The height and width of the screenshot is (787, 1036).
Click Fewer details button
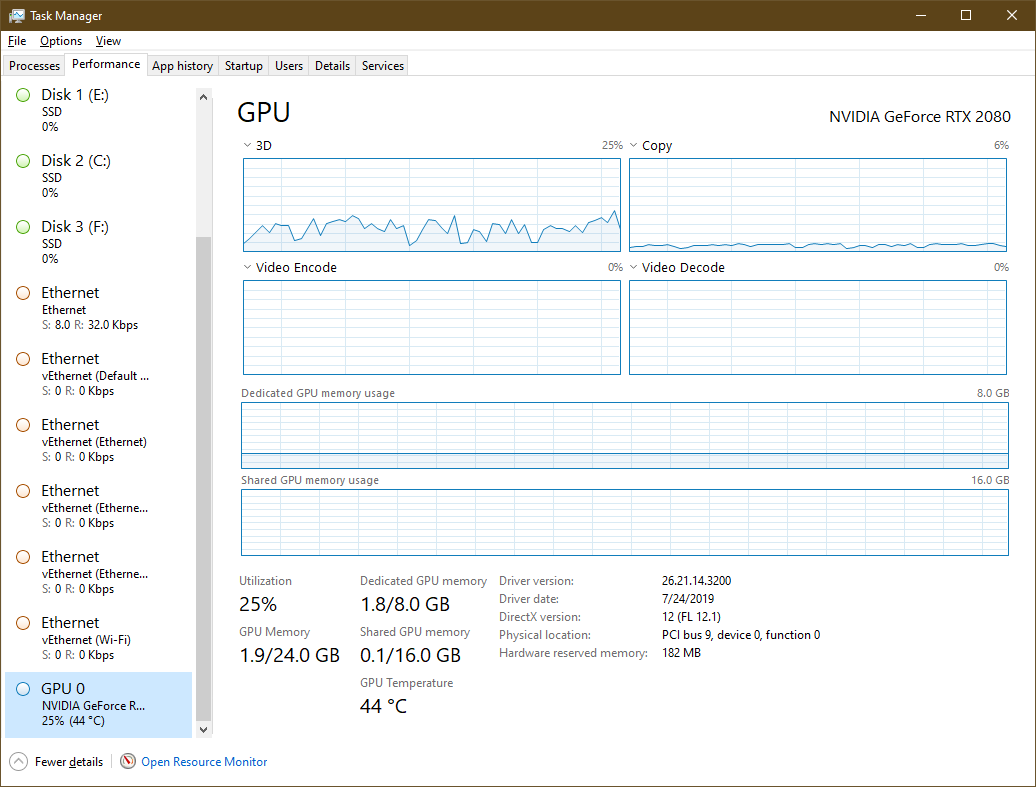pos(57,762)
